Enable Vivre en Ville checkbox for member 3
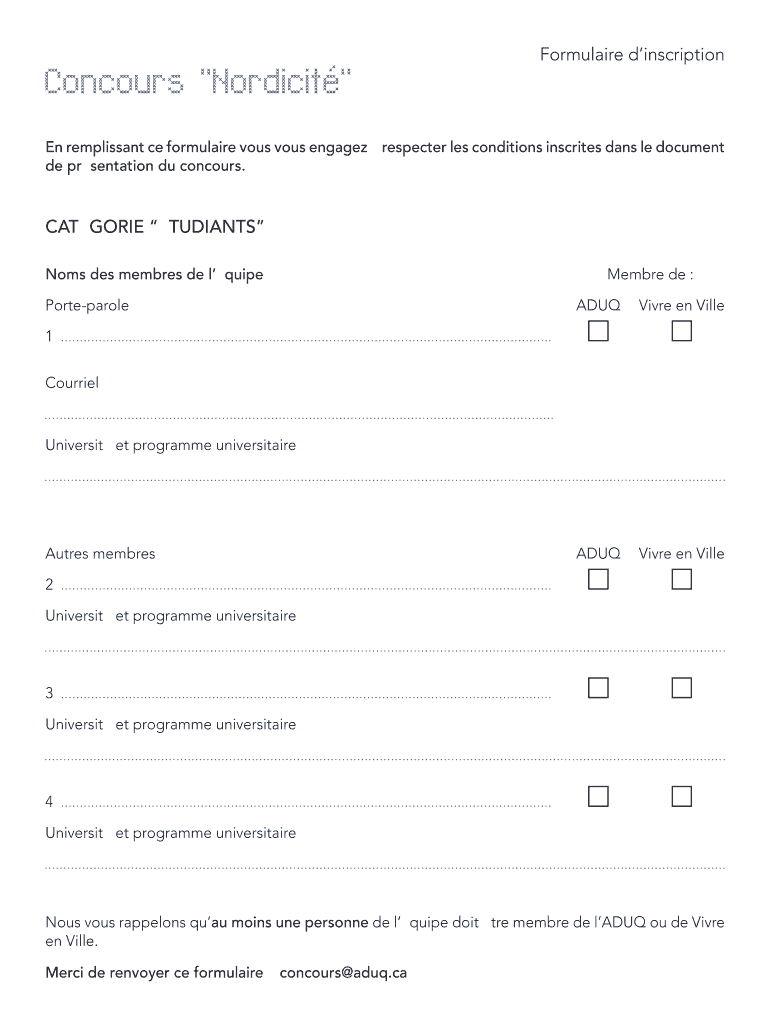 tap(681, 687)
